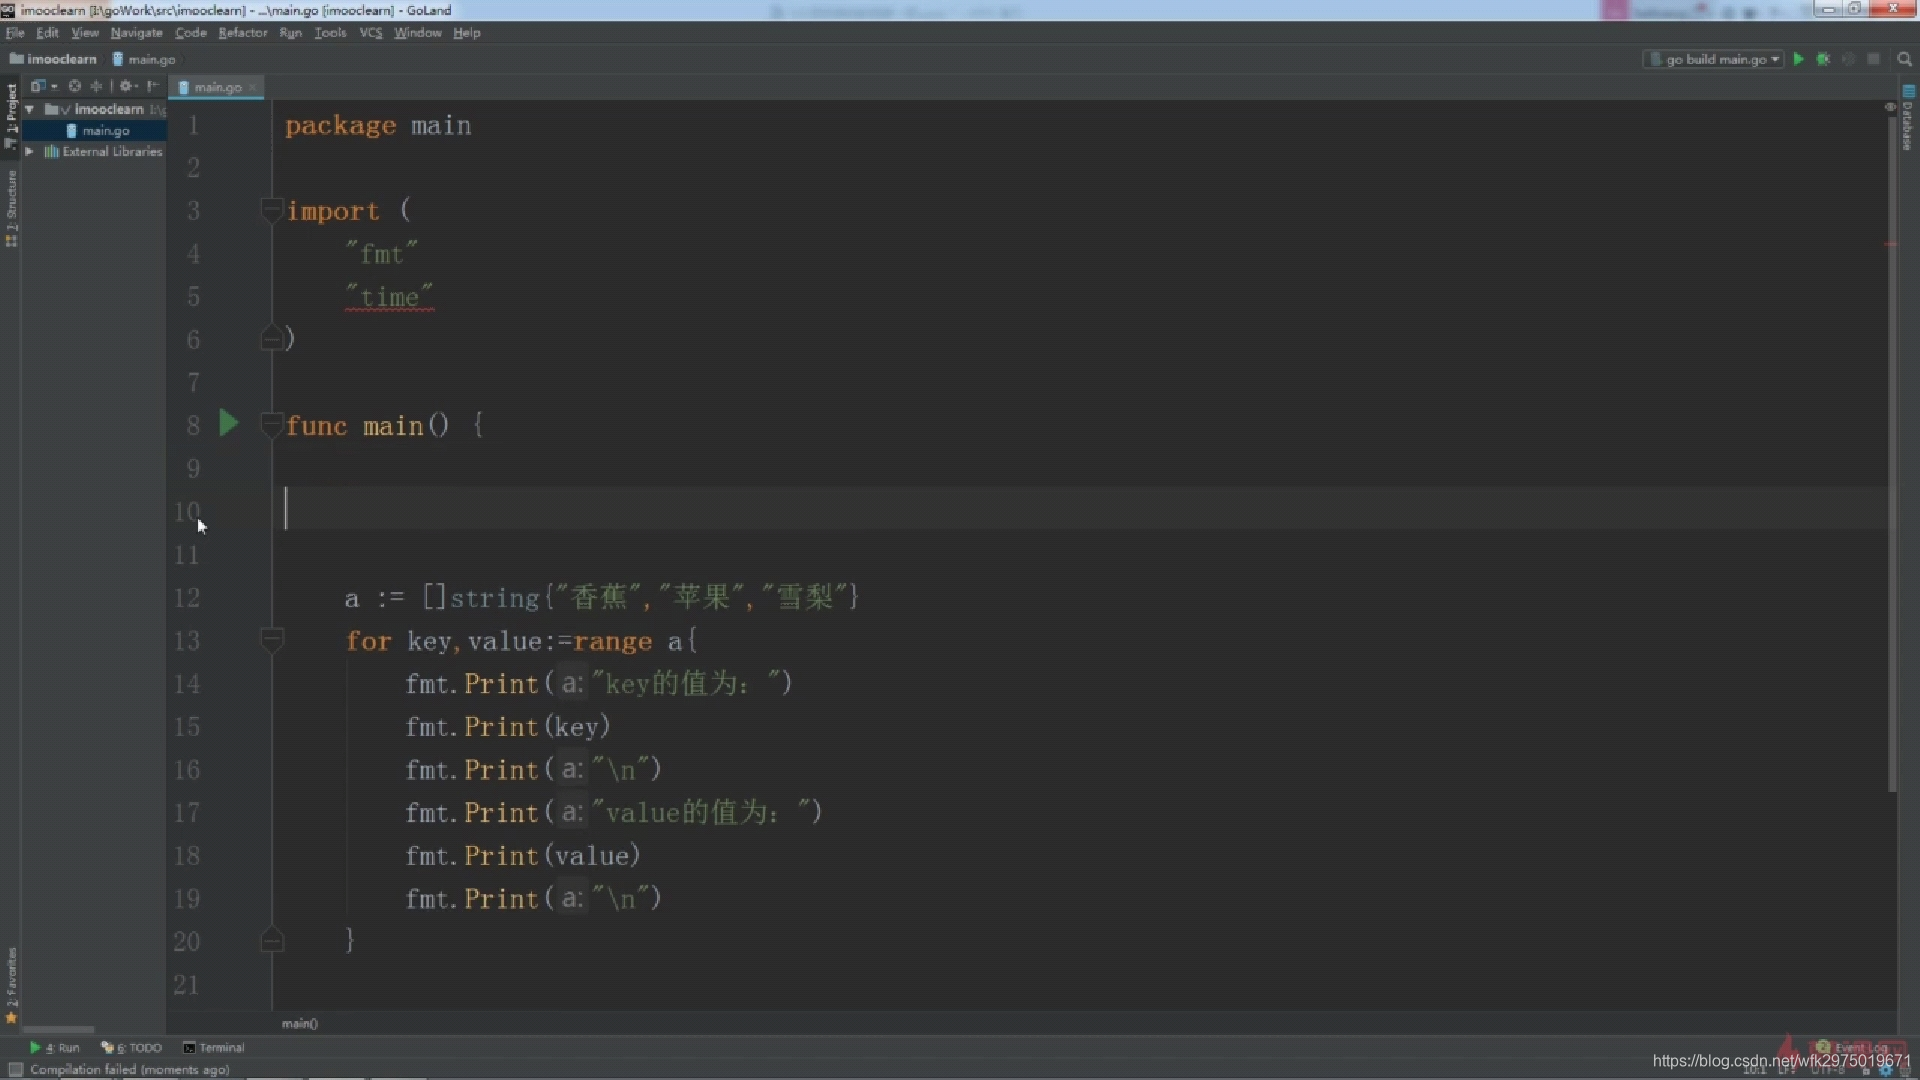The image size is (1920, 1080).
Task: Open the Refactor menu
Action: 243,33
